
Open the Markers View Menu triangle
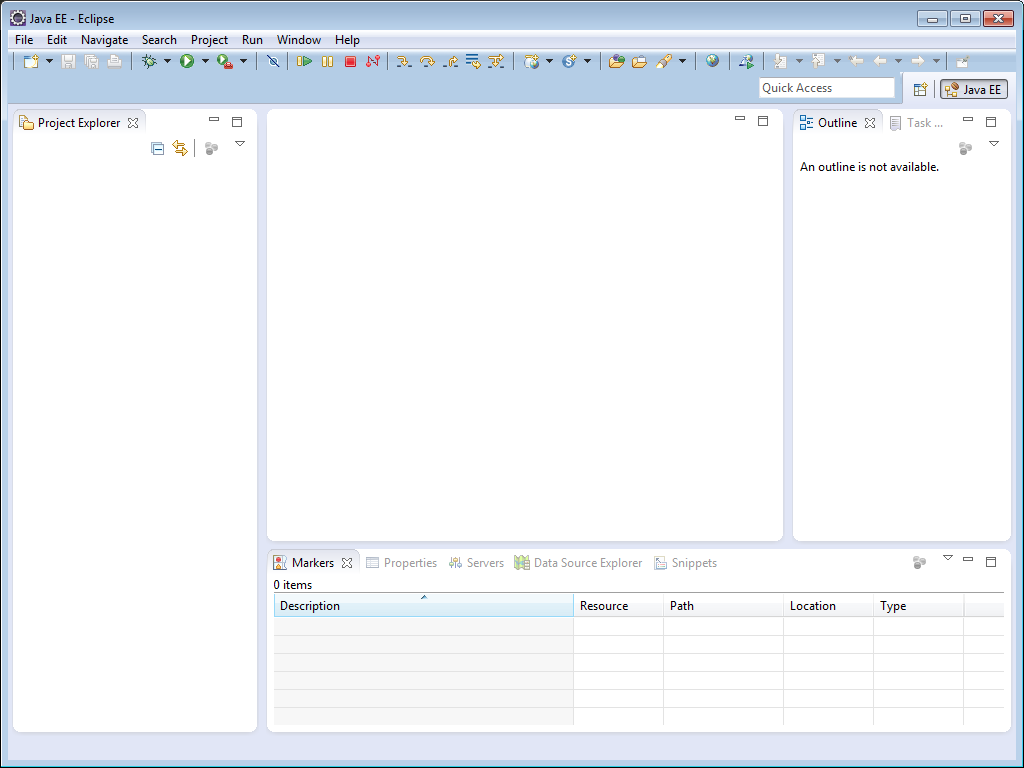tap(948, 558)
